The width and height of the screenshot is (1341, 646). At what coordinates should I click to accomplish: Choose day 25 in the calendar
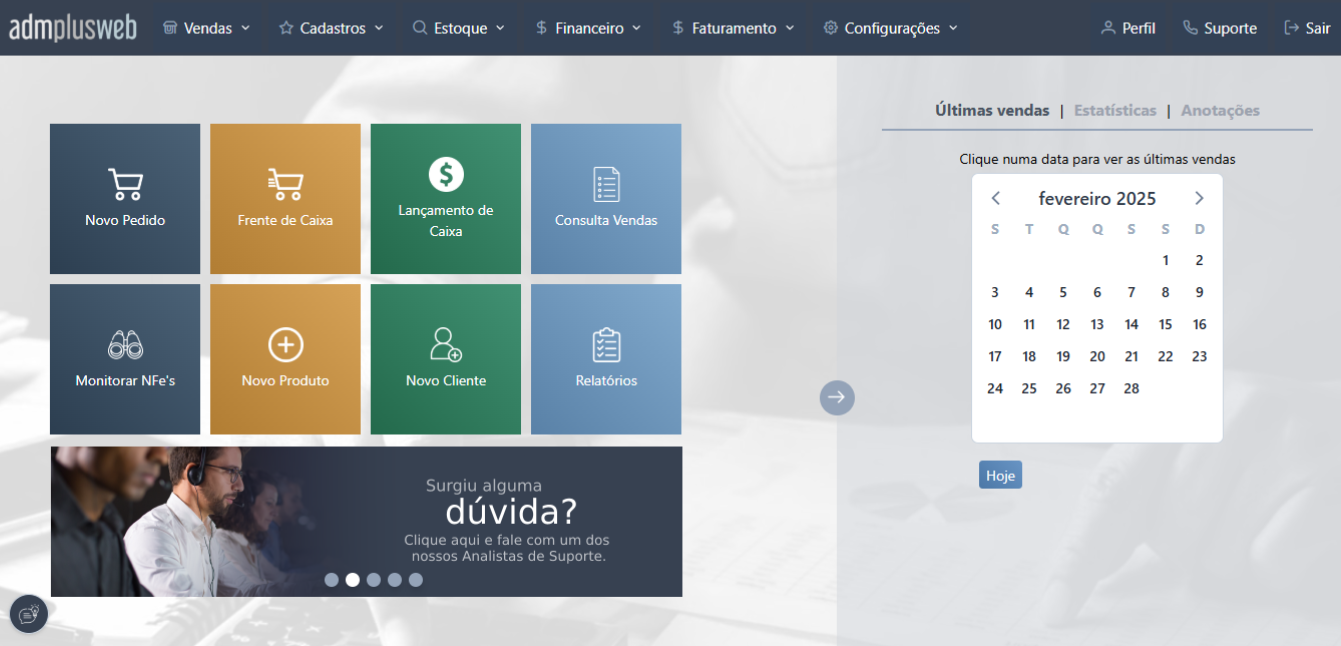(x=1029, y=388)
